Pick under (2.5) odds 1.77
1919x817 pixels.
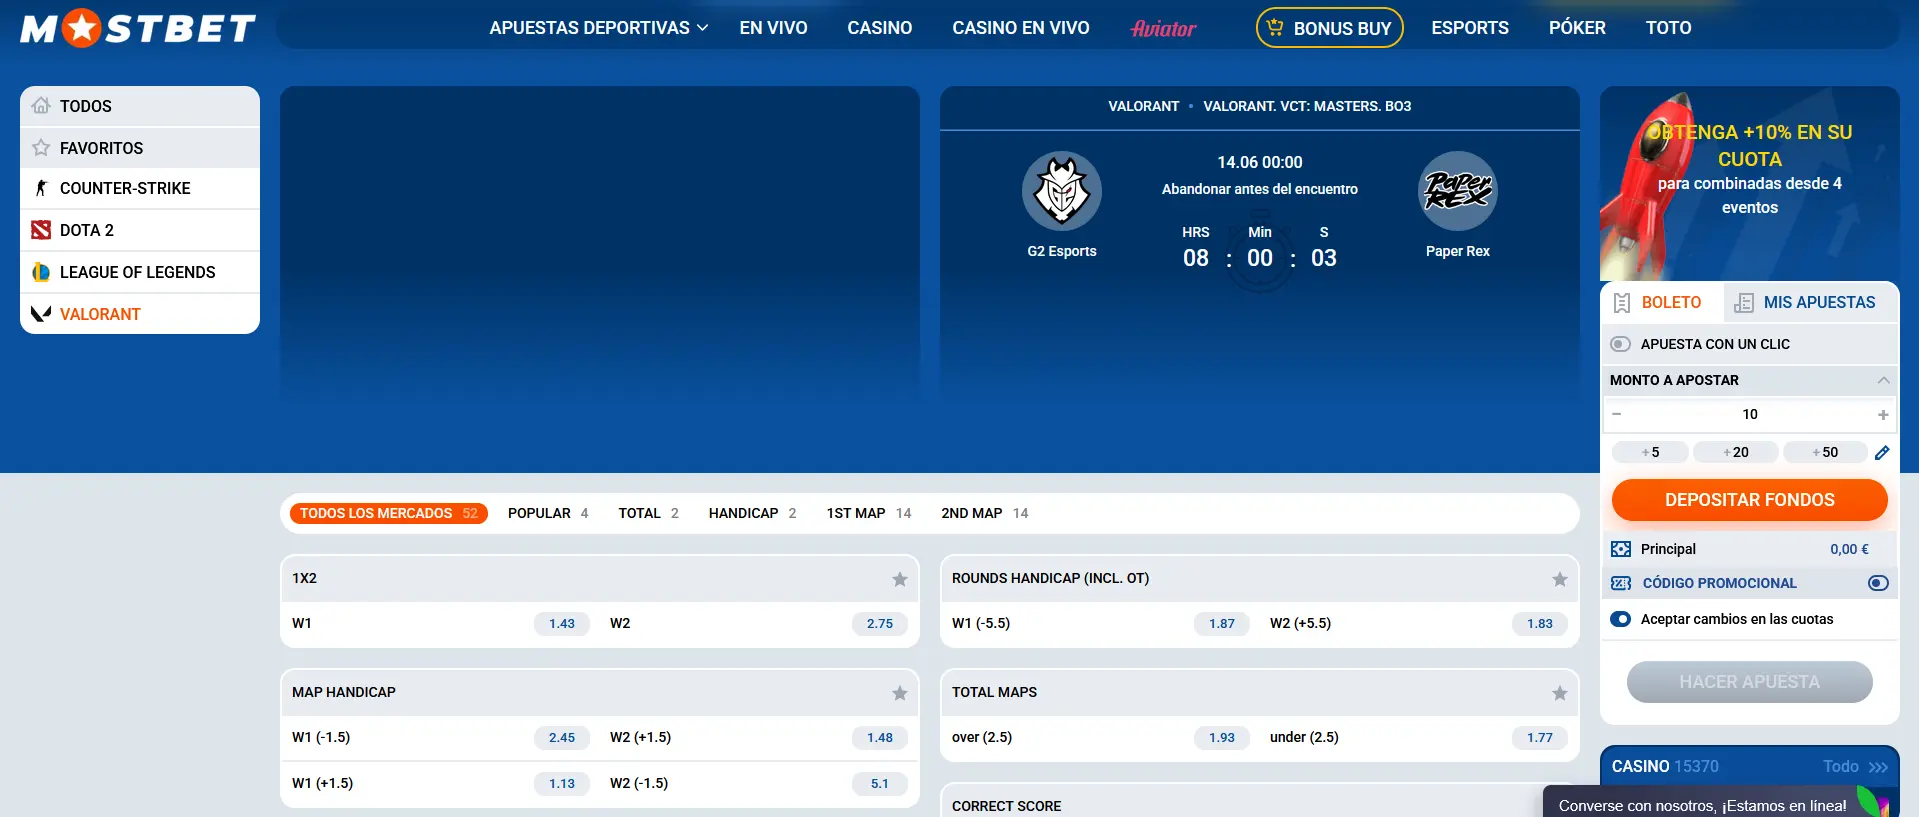(1540, 737)
